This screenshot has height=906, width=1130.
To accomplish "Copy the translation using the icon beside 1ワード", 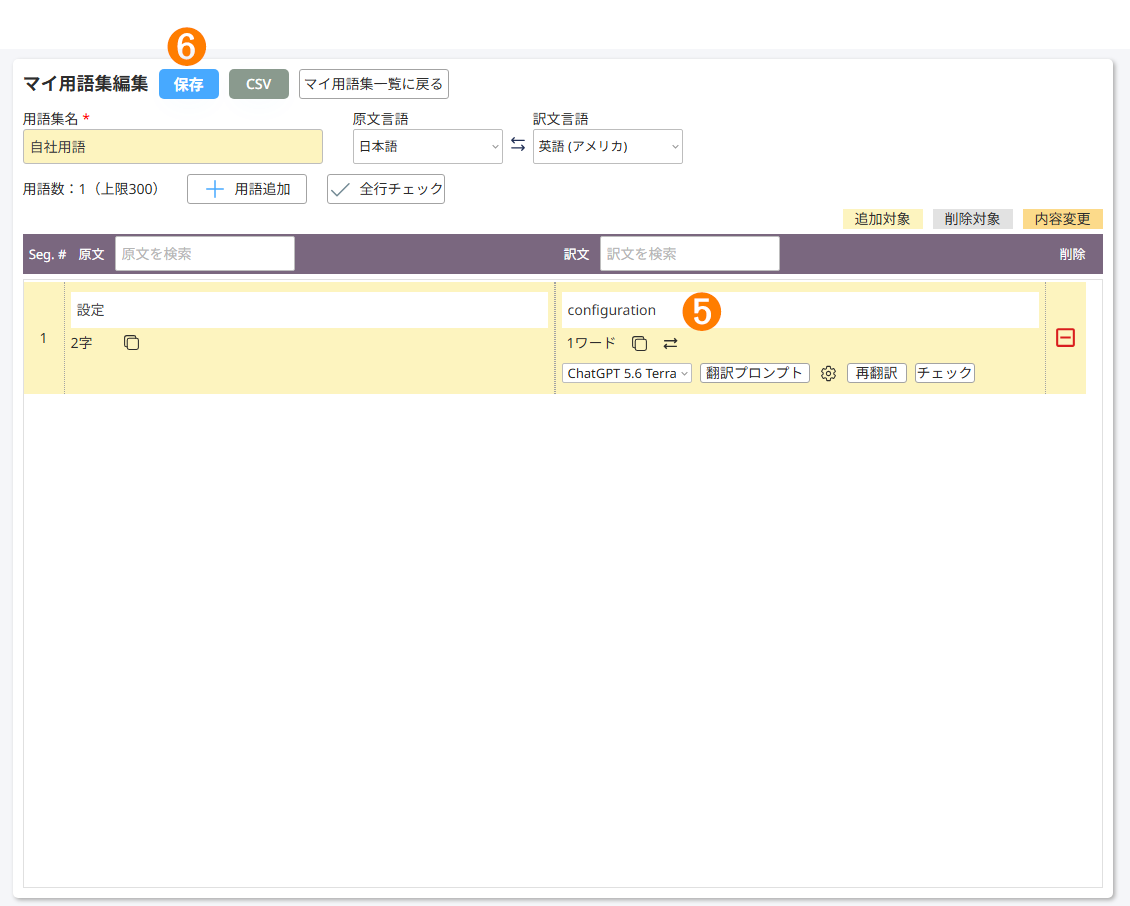I will click(x=639, y=343).
